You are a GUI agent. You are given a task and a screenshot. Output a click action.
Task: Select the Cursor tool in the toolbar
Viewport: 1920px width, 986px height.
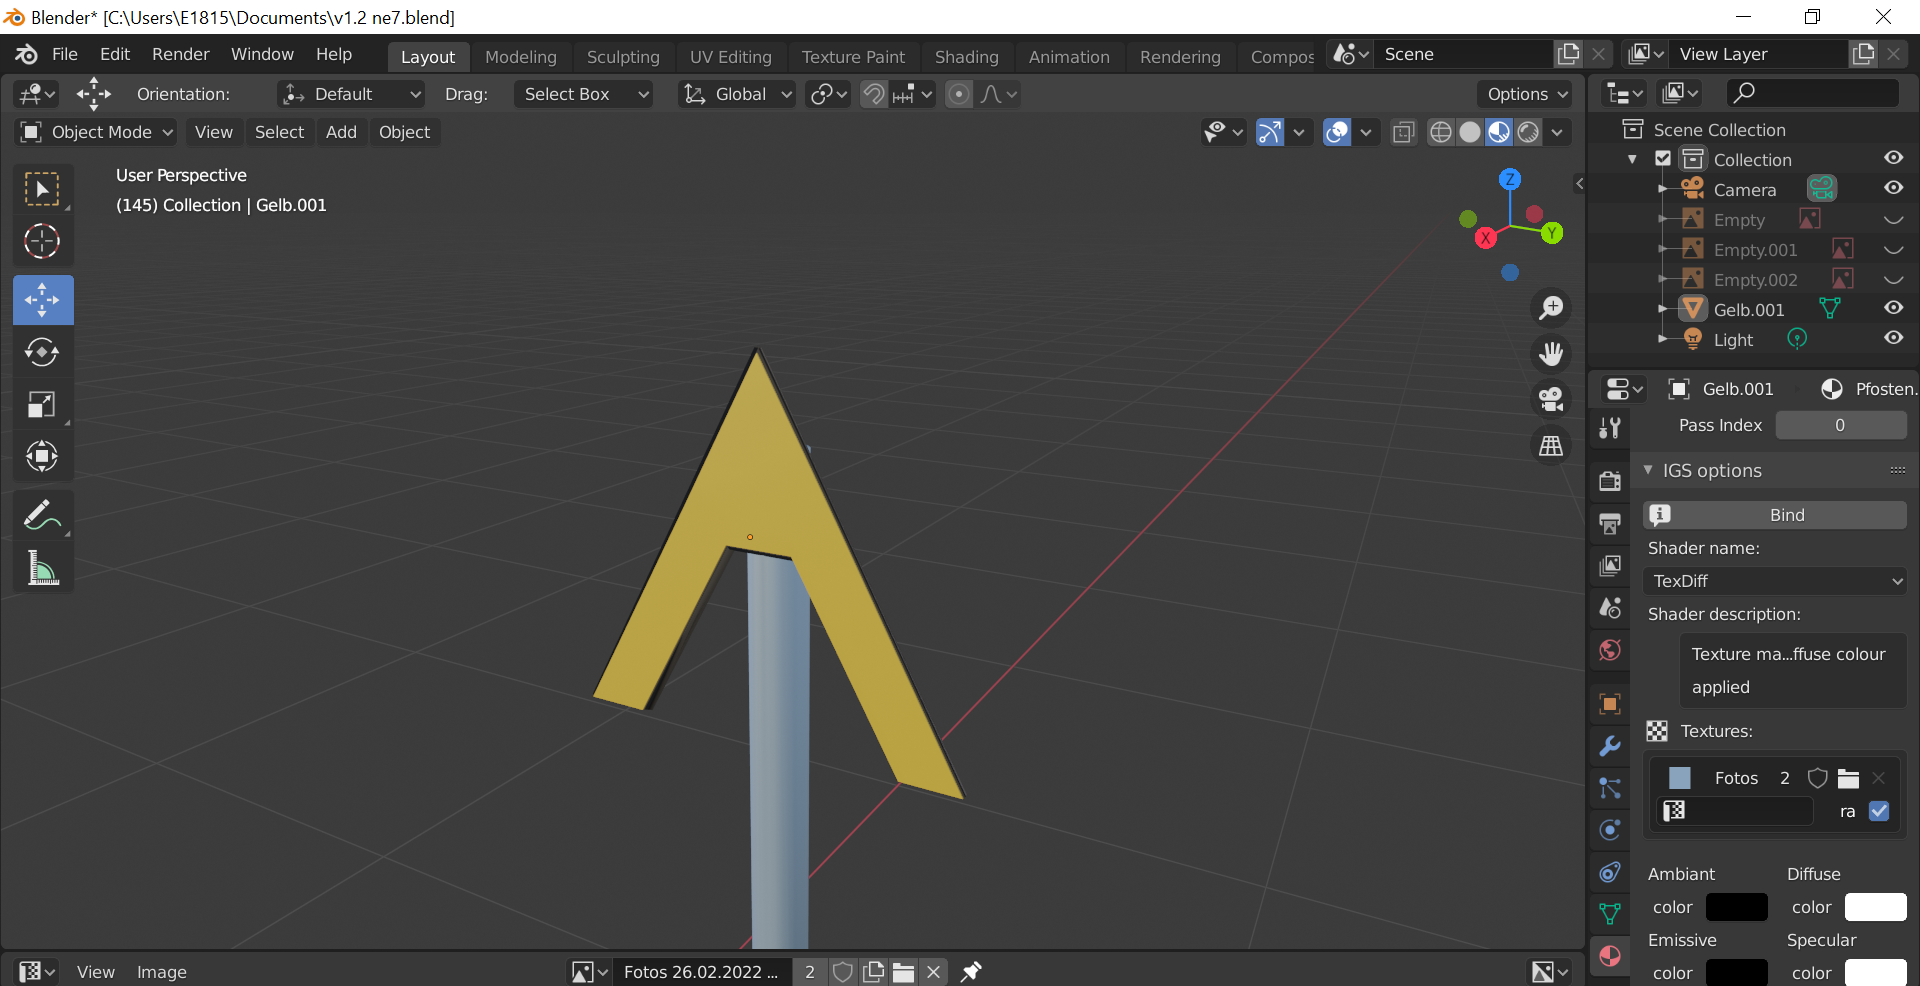coord(42,241)
